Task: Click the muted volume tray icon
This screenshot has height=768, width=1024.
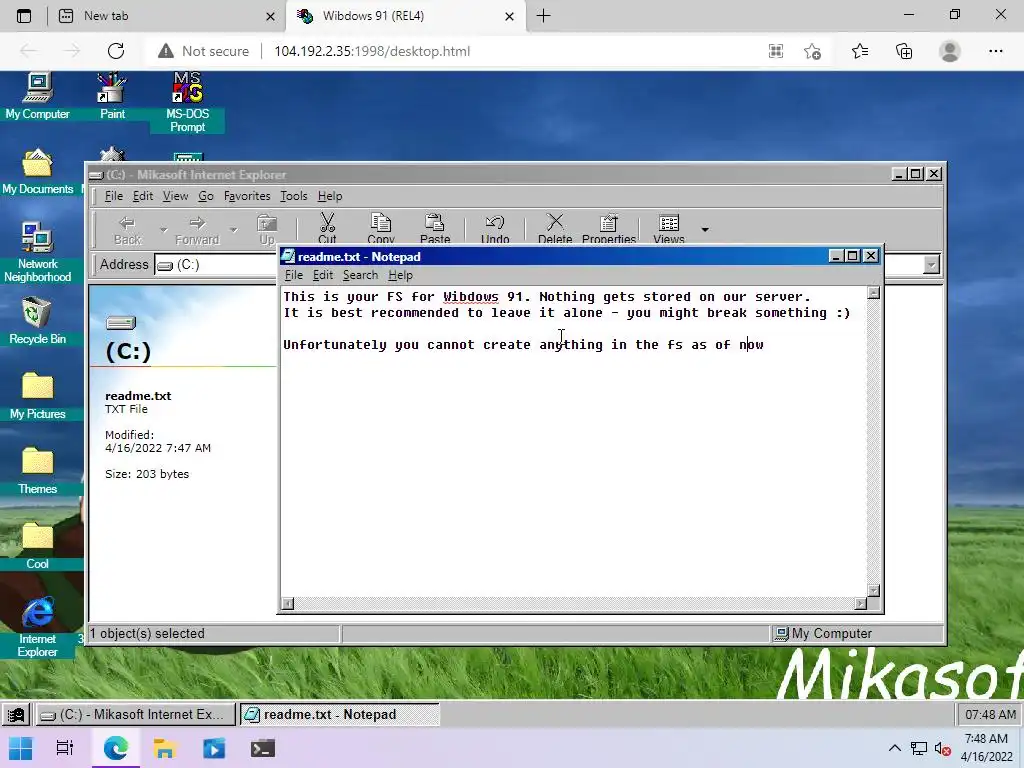Action: (x=942, y=748)
